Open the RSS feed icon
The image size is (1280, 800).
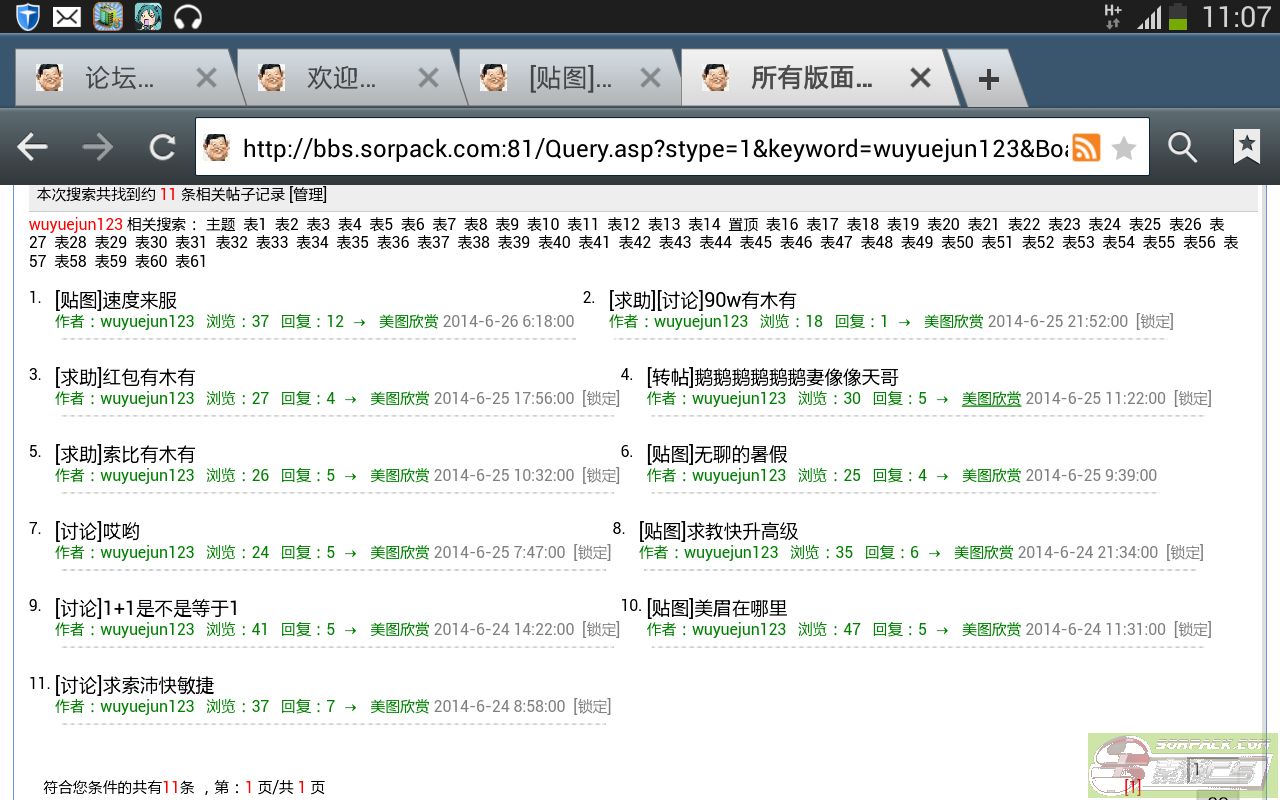coord(1086,148)
